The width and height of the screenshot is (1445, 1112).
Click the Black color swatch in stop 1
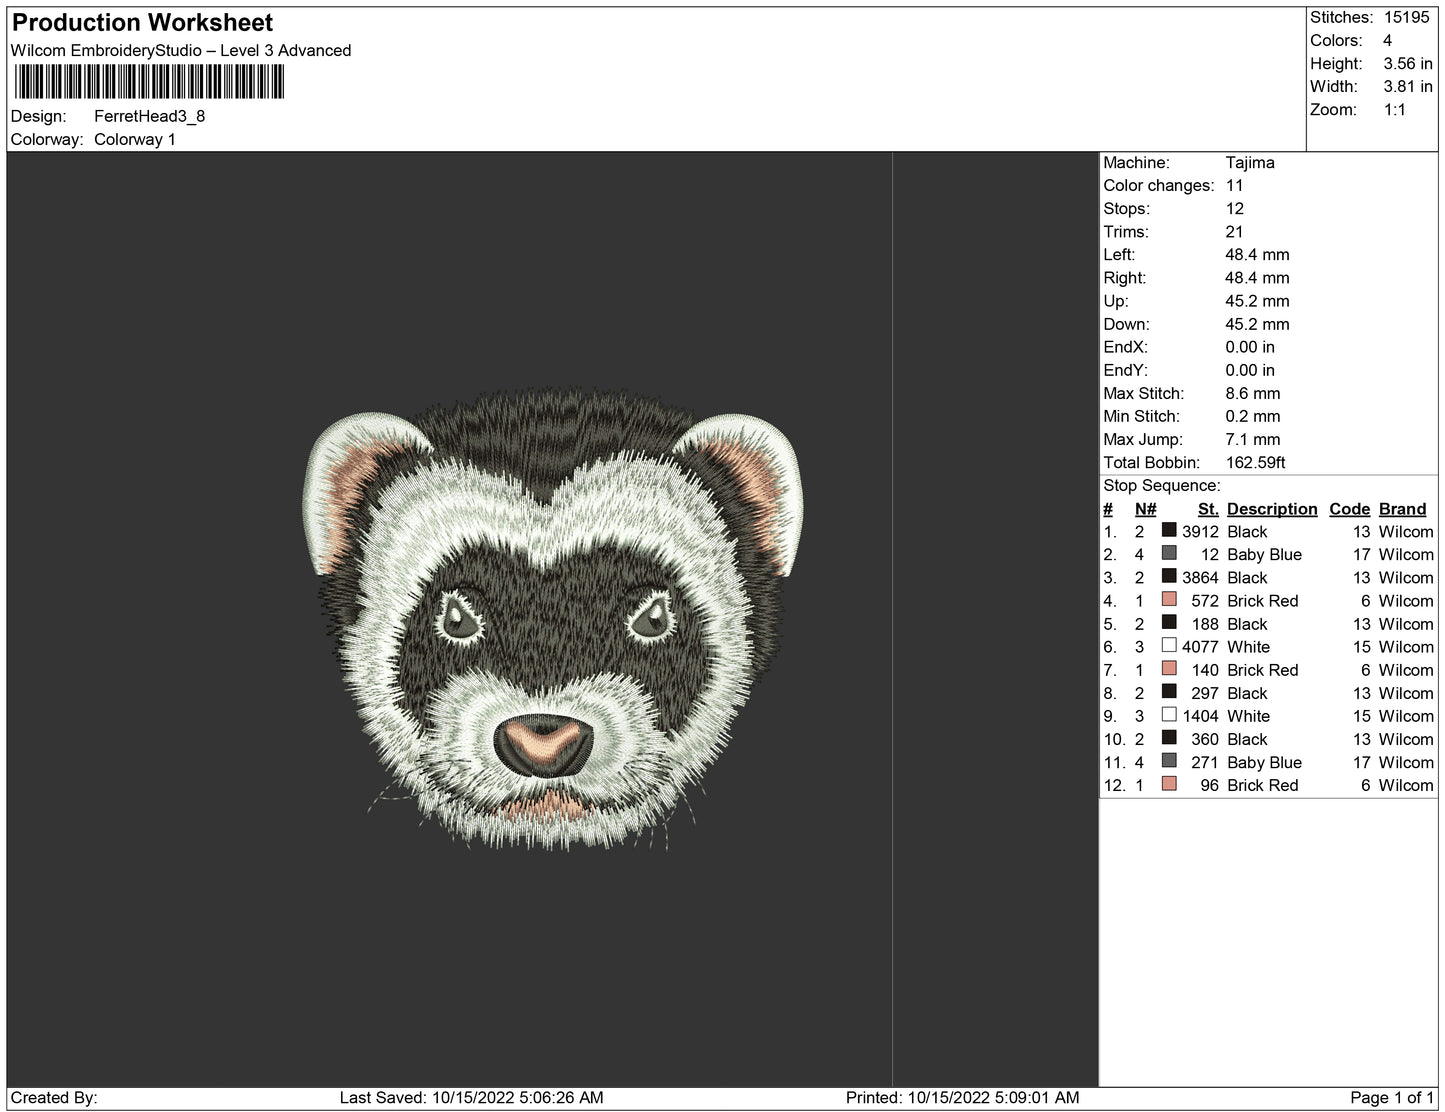(x=1168, y=530)
